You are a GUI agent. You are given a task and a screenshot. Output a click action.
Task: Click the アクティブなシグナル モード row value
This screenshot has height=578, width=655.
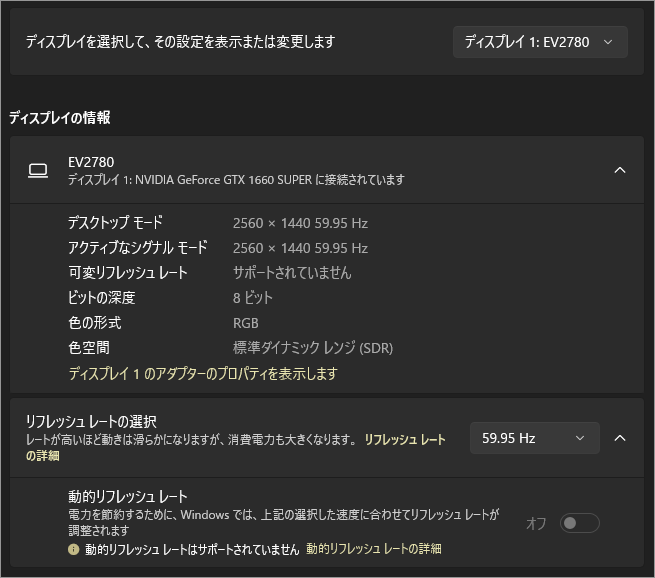300,248
